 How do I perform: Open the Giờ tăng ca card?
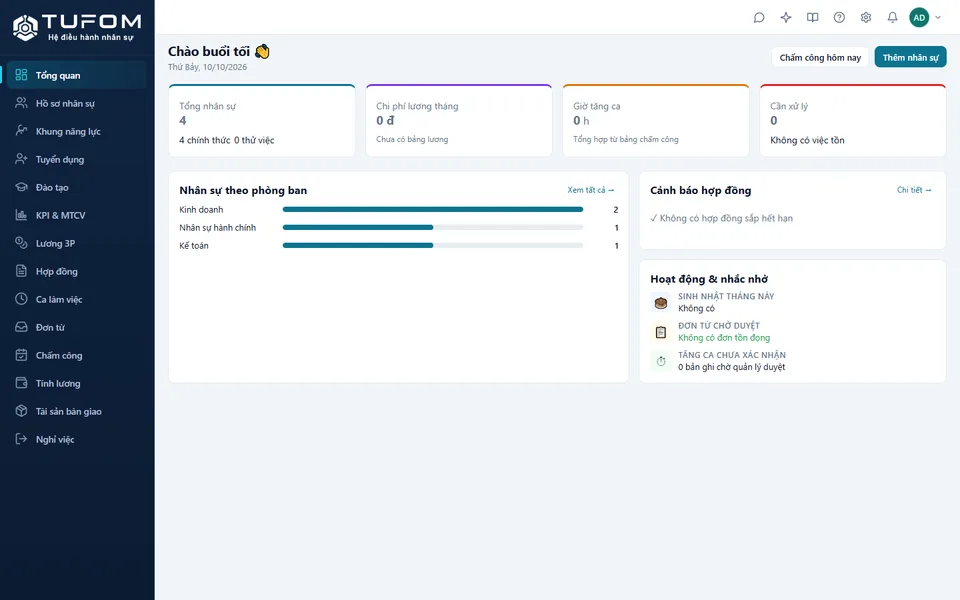(x=656, y=121)
